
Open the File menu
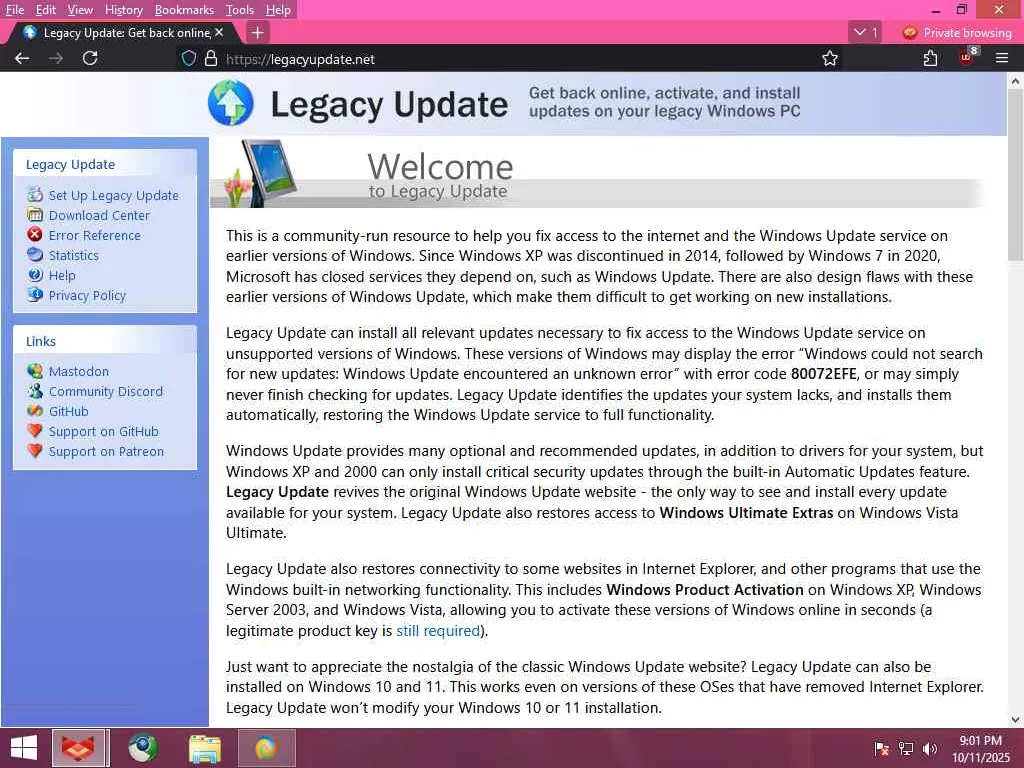tap(14, 10)
